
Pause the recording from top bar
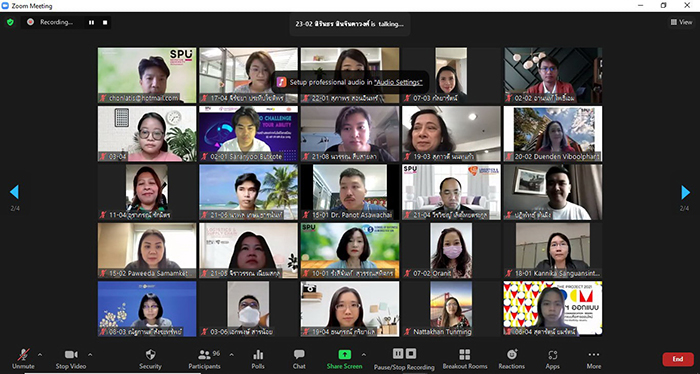coord(92,22)
